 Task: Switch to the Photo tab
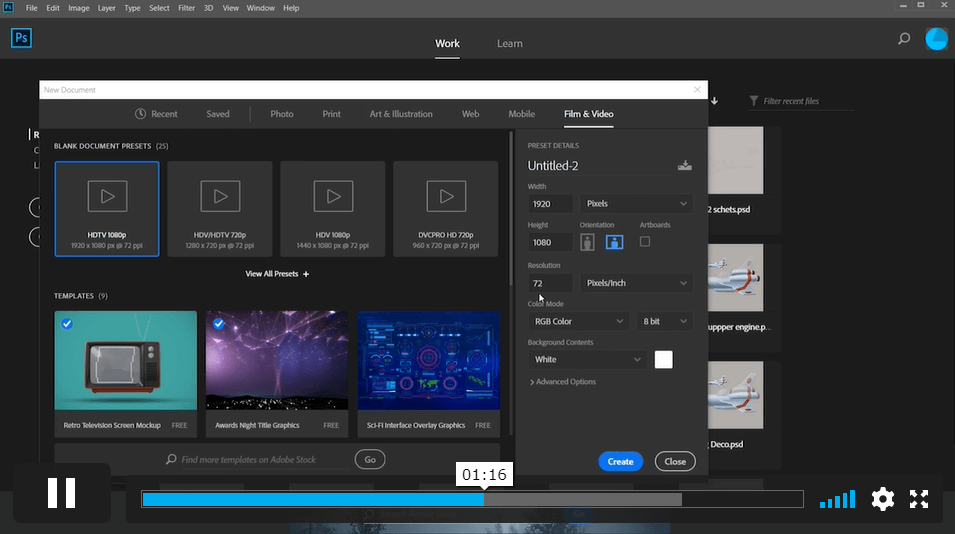tap(282, 114)
